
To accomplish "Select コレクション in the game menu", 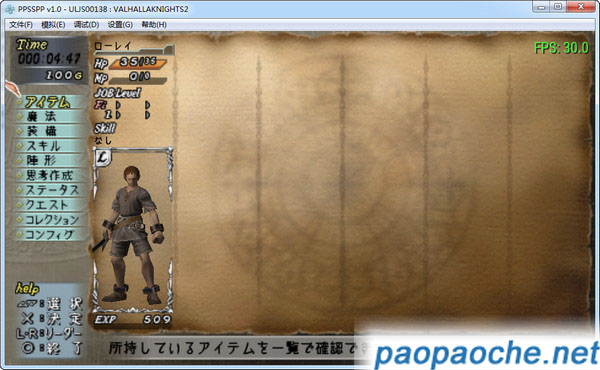I will pyautogui.click(x=51, y=220).
